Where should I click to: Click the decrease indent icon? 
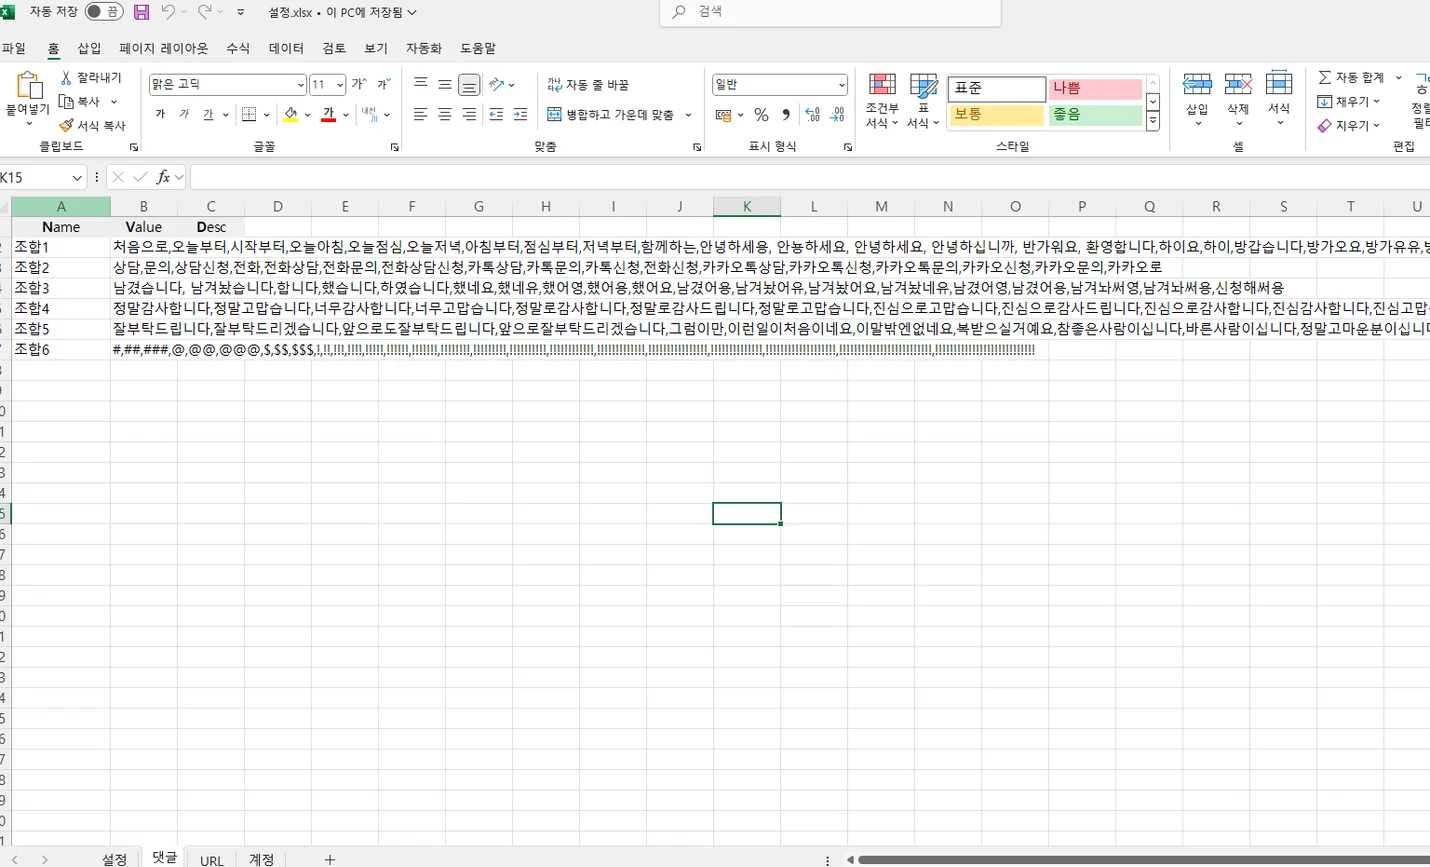[x=496, y=115]
